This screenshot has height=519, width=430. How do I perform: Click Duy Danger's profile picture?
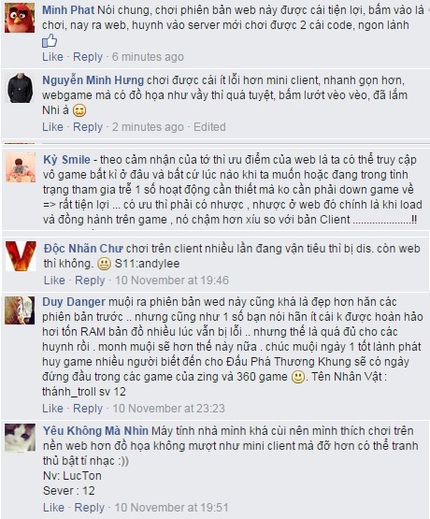(x=20, y=310)
